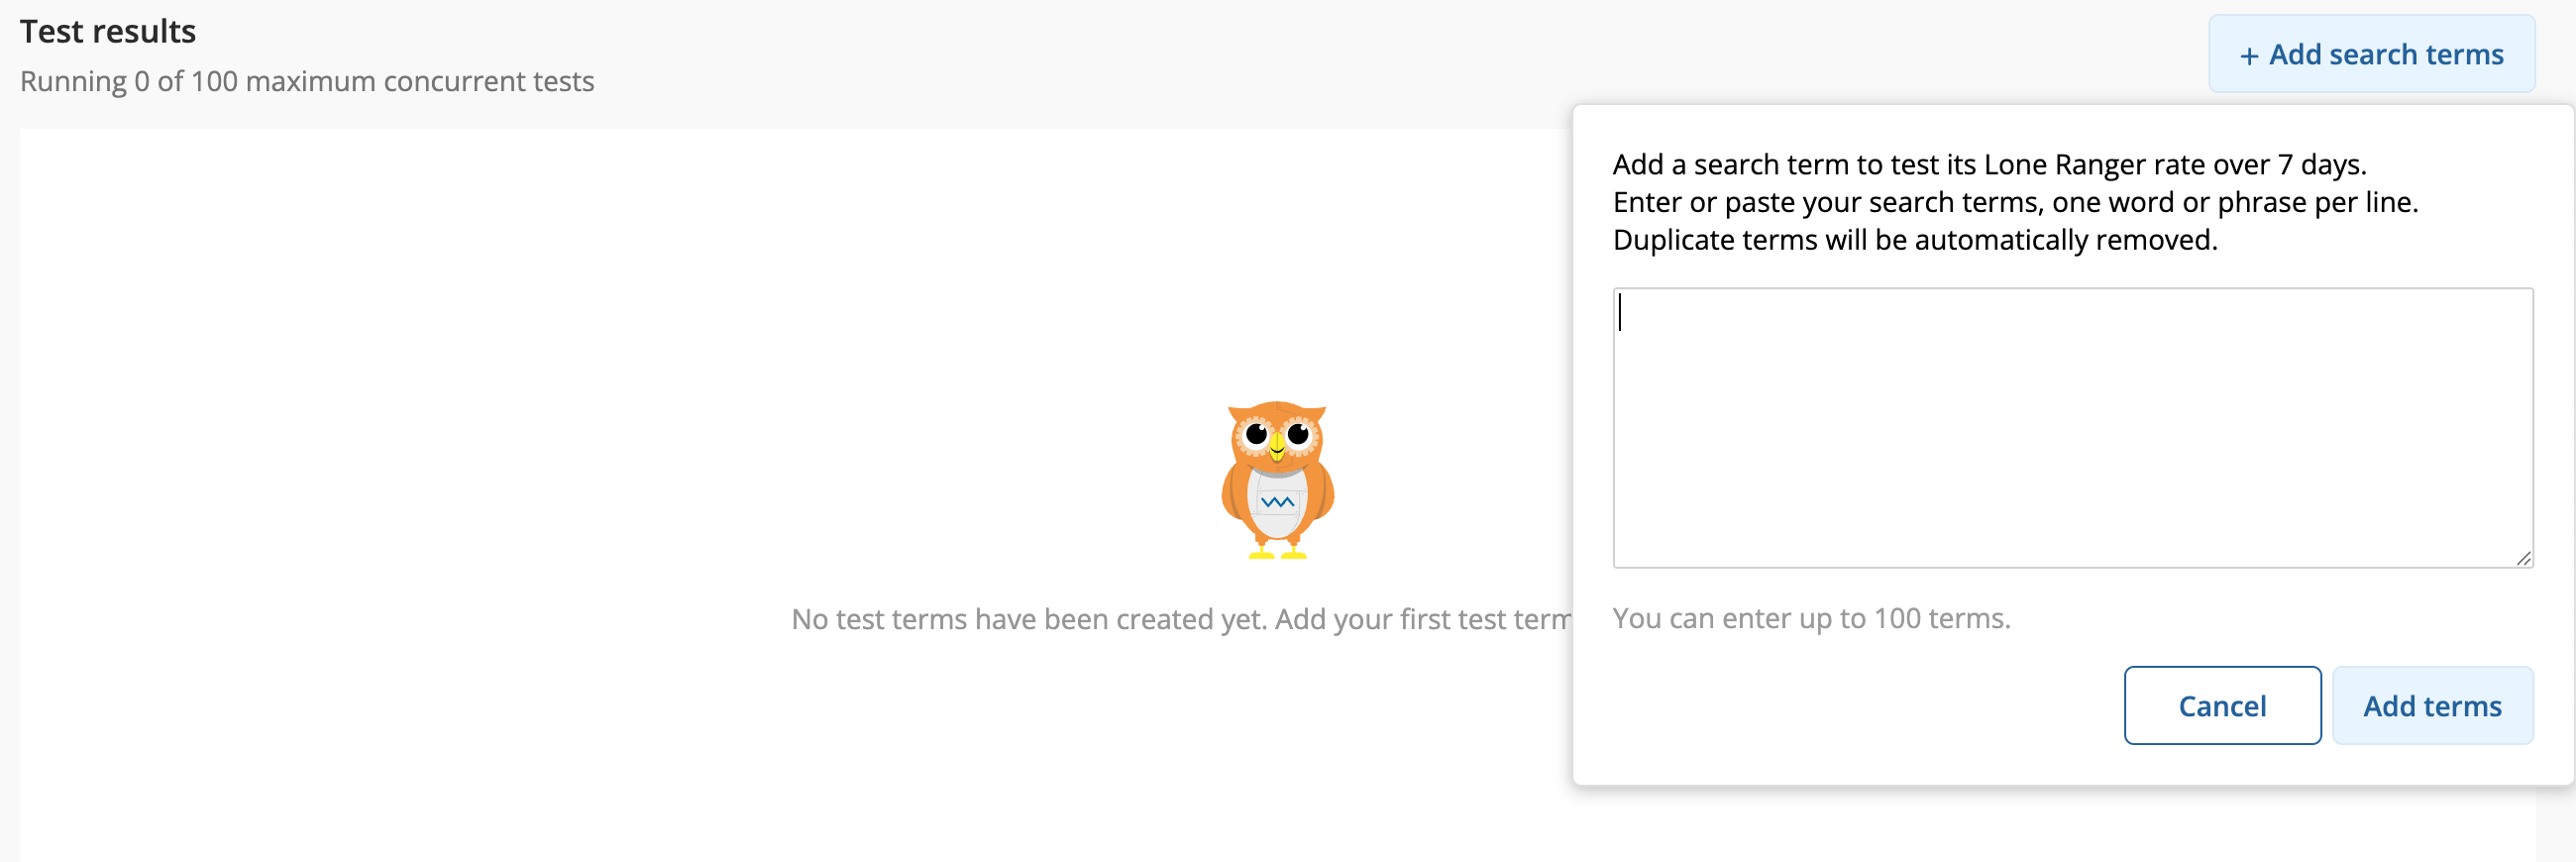Click the 'No test terms have been created' message
Viewport: 2576px width, 862px height.
click(x=1181, y=619)
